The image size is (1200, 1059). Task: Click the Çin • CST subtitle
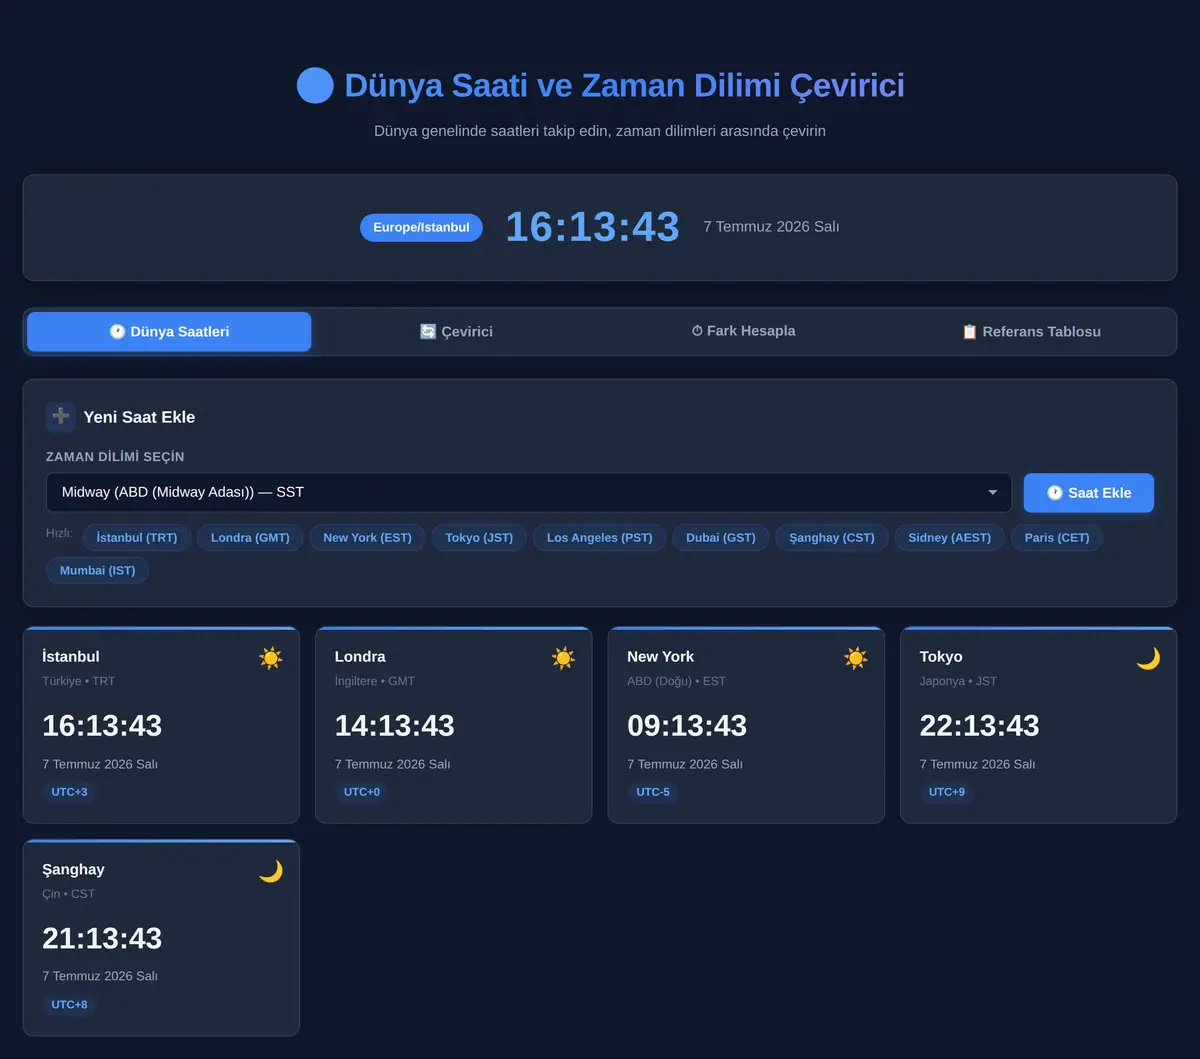click(x=69, y=894)
